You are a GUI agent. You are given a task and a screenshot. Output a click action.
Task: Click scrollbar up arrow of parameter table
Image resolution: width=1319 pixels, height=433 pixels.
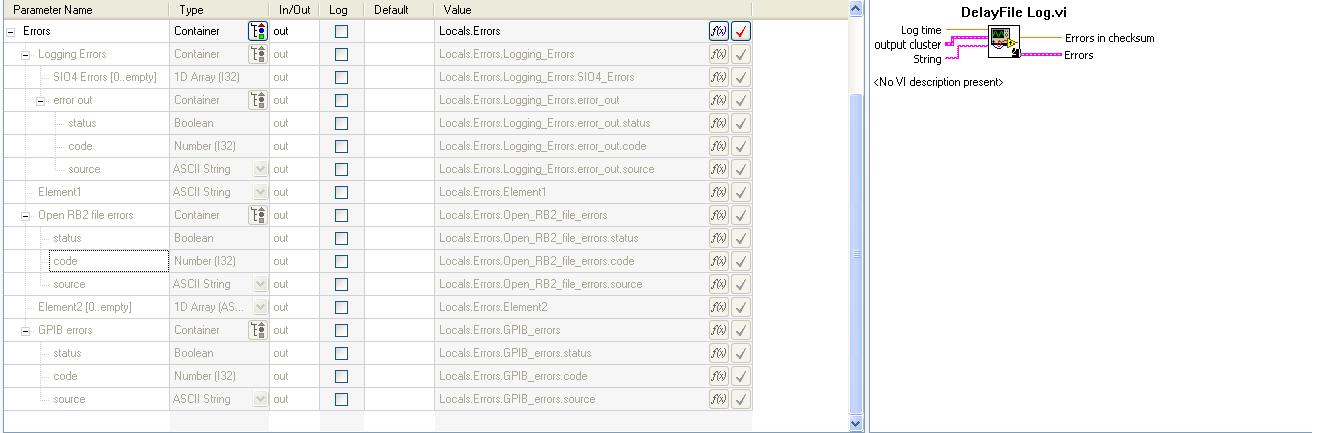point(856,9)
